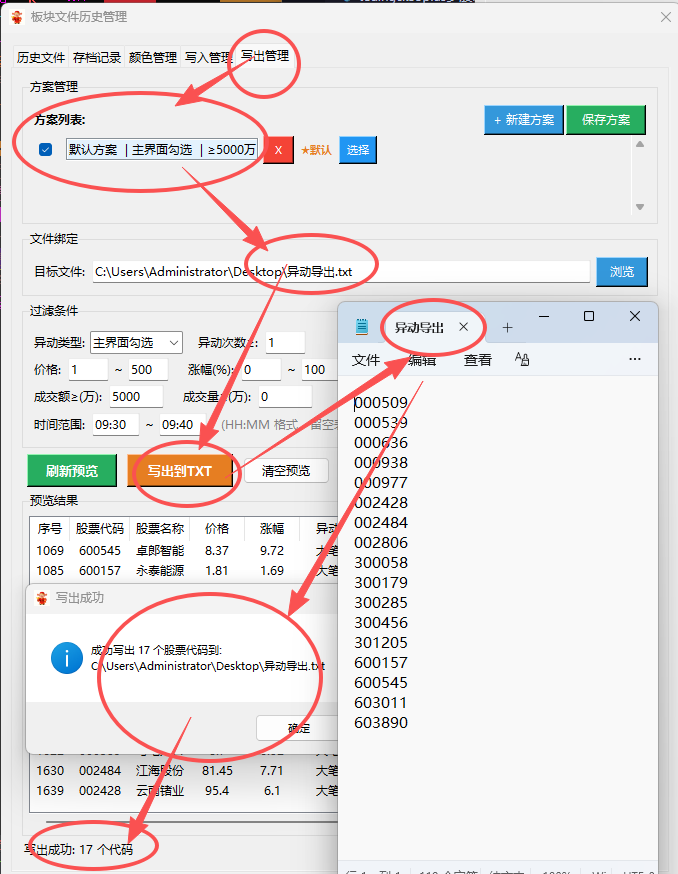Click the + 新建方案 button
This screenshot has height=874, width=678.
coord(524,120)
